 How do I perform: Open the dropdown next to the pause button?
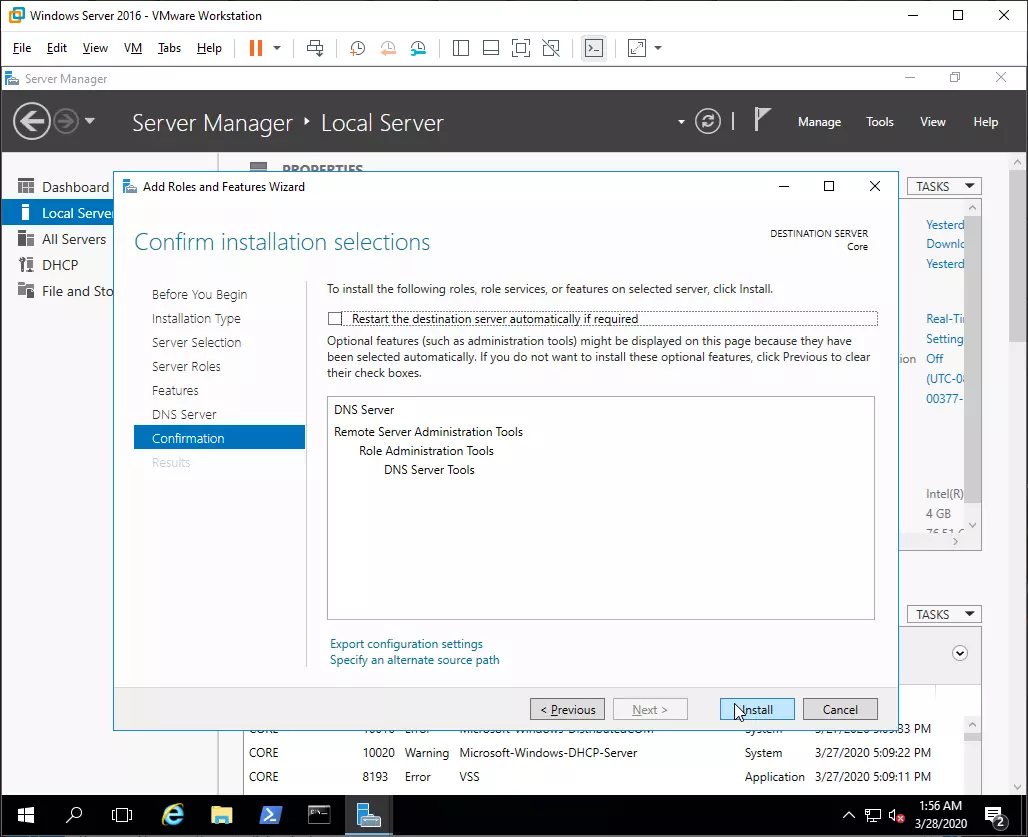coord(277,48)
